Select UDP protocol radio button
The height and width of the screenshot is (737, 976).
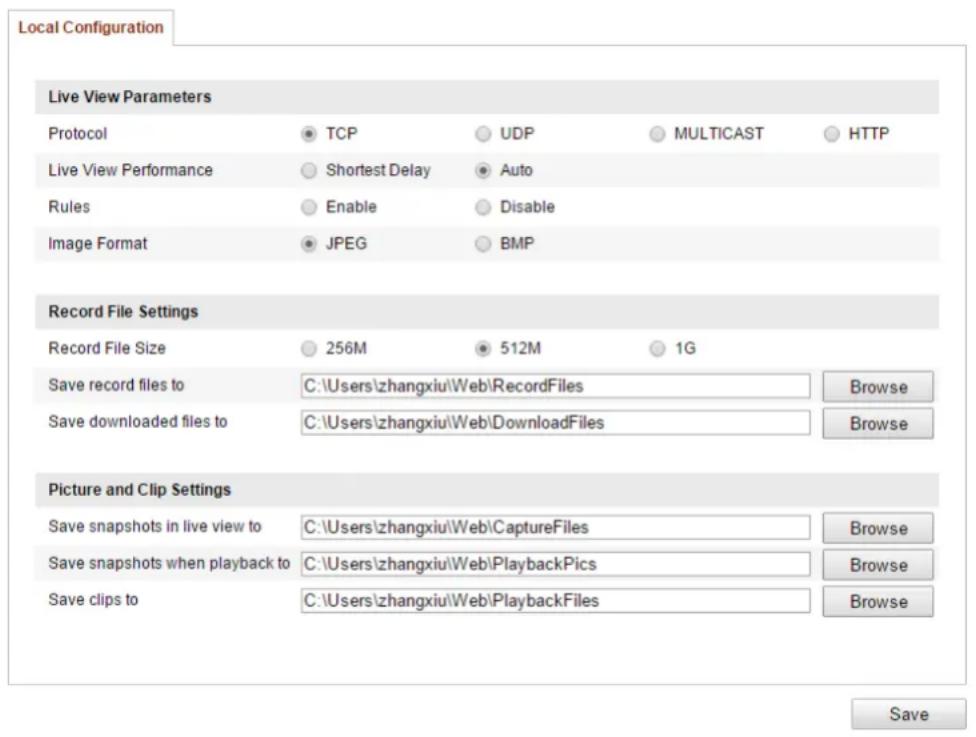[x=483, y=134]
